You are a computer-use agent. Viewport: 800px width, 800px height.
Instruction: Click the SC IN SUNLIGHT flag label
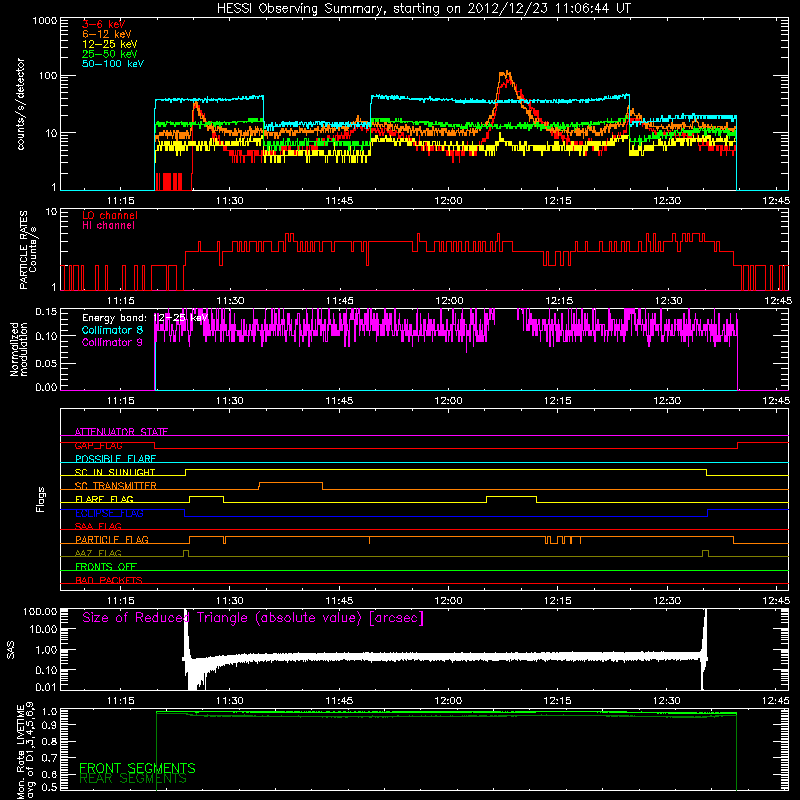coord(115,472)
